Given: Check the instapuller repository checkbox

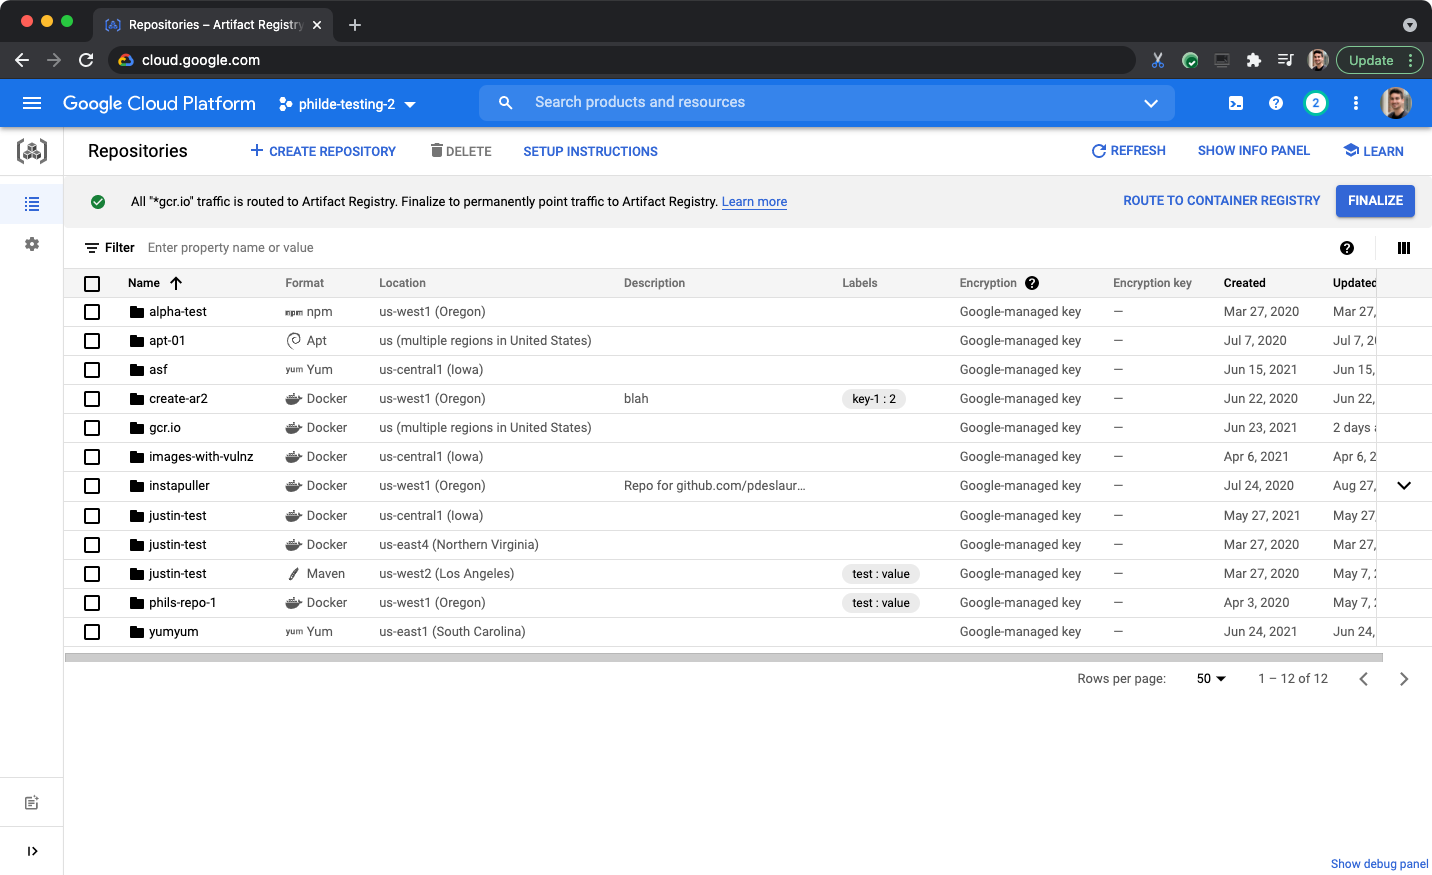Looking at the screenshot, I should click(92, 486).
